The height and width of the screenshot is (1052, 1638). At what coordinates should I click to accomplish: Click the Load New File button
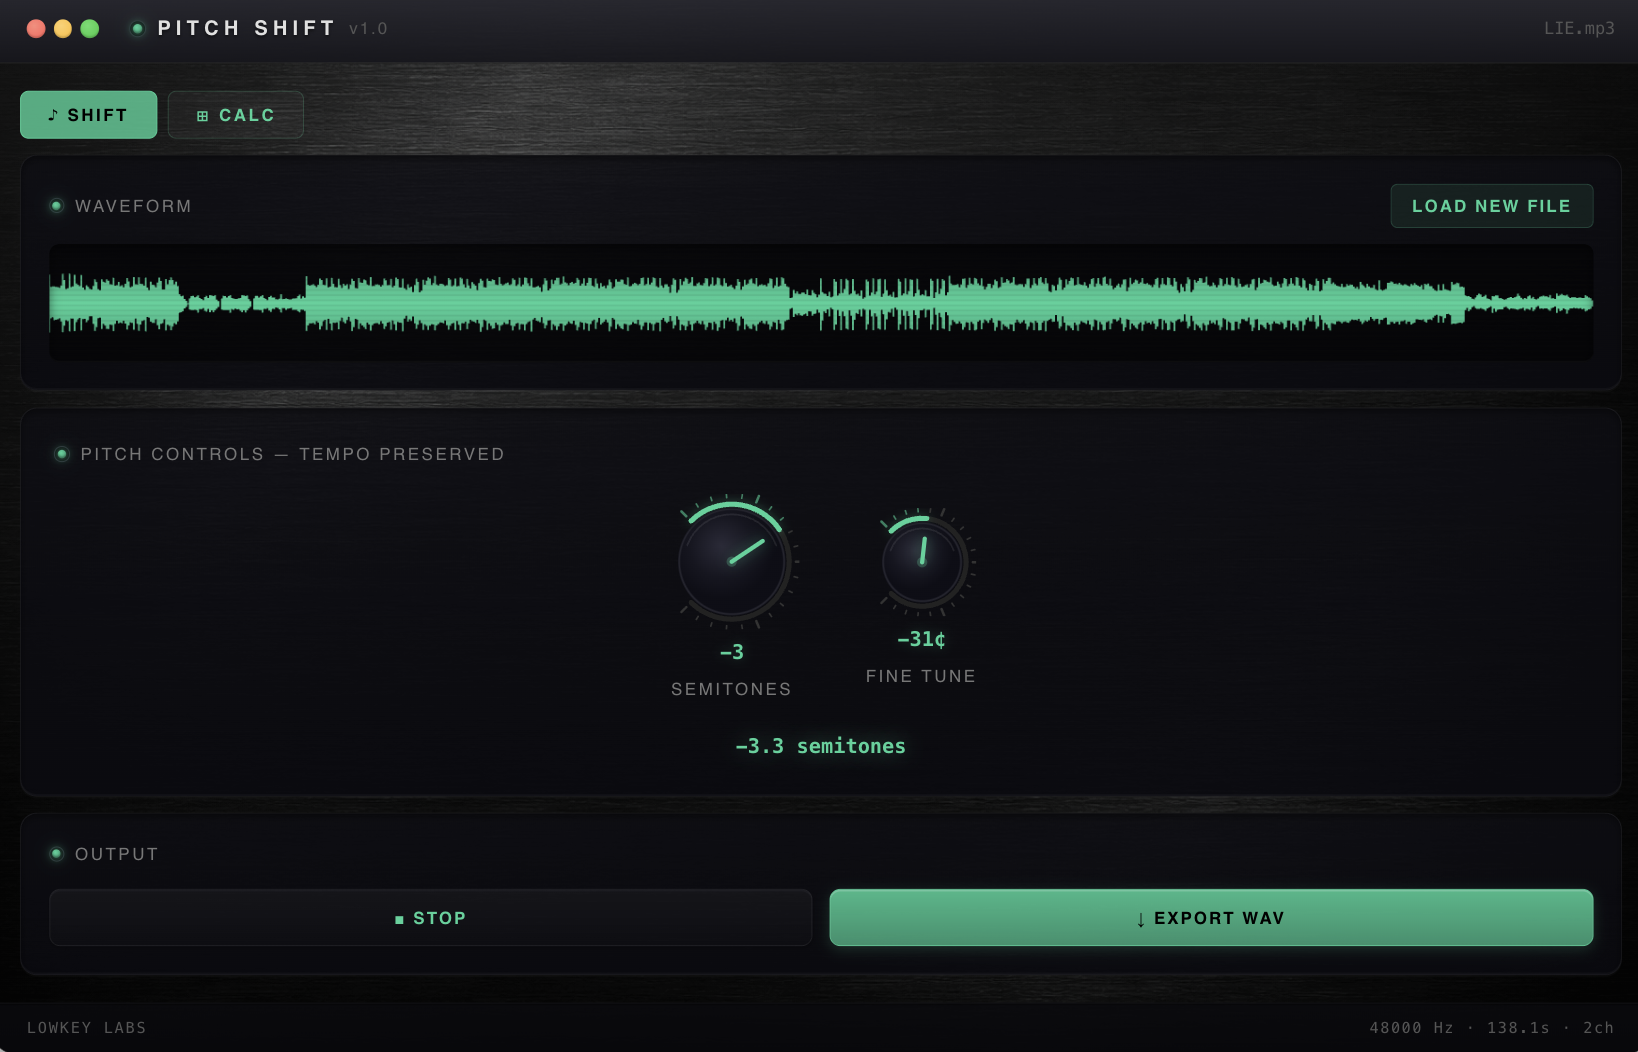click(x=1491, y=206)
